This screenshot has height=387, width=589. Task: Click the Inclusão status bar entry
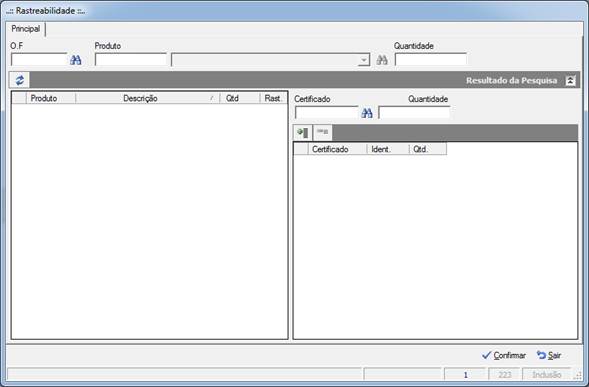(x=547, y=375)
